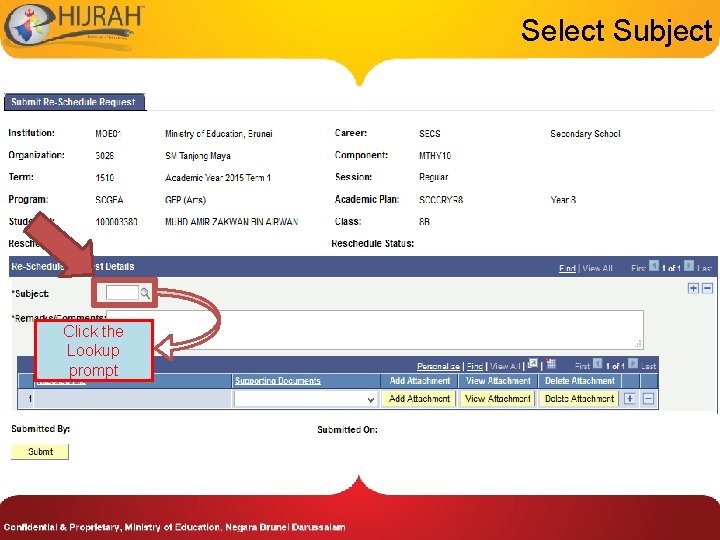
Task: Click the Remarks text area resize handle
Action: pyautogui.click(x=639, y=343)
